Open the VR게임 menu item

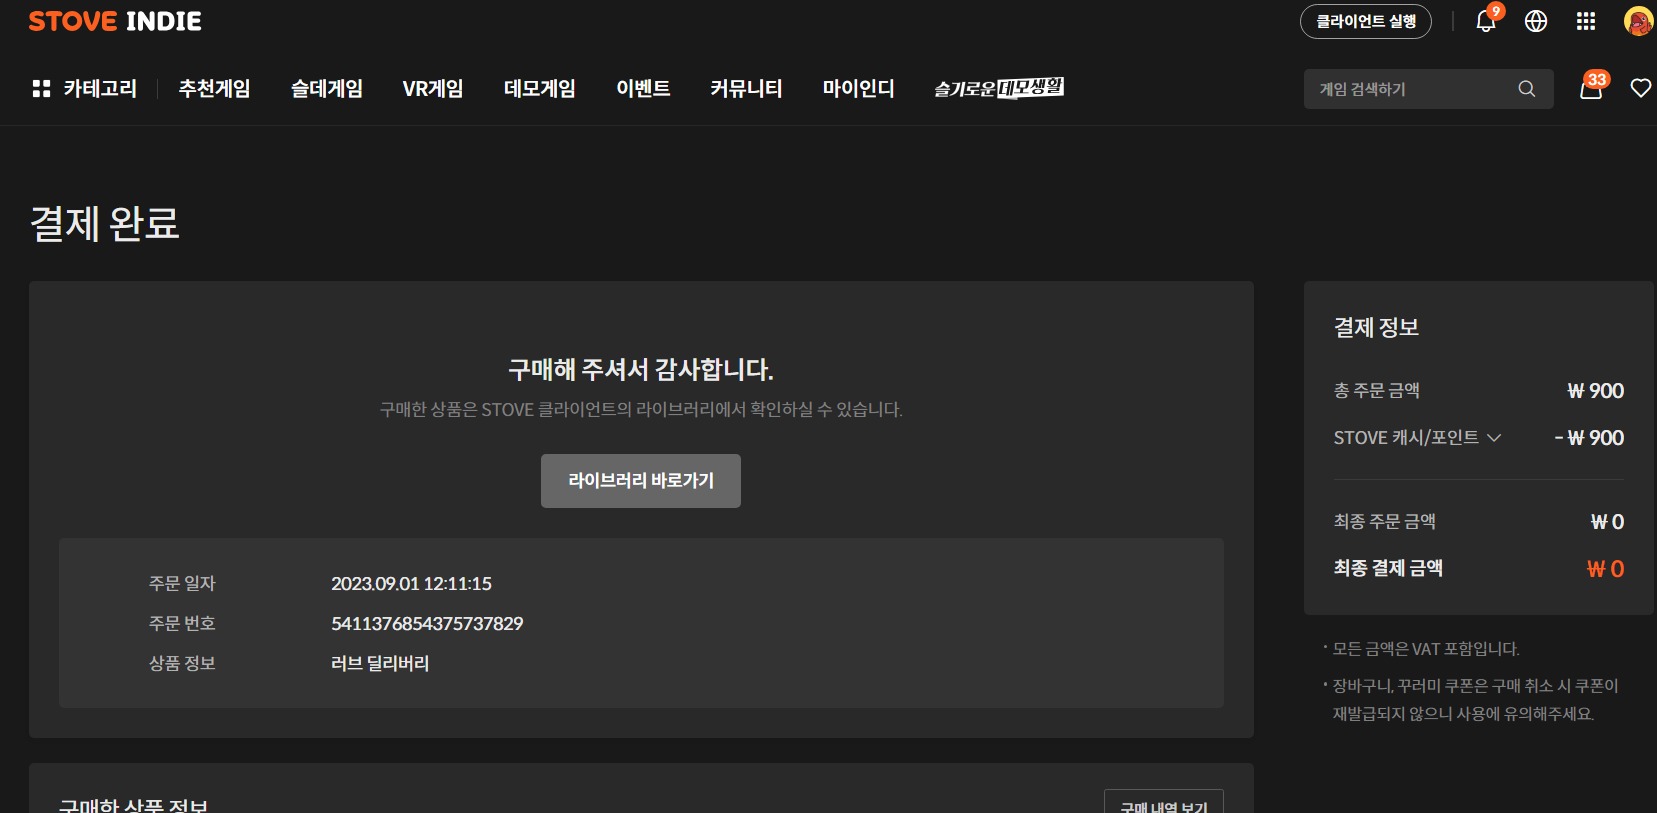pyautogui.click(x=432, y=89)
